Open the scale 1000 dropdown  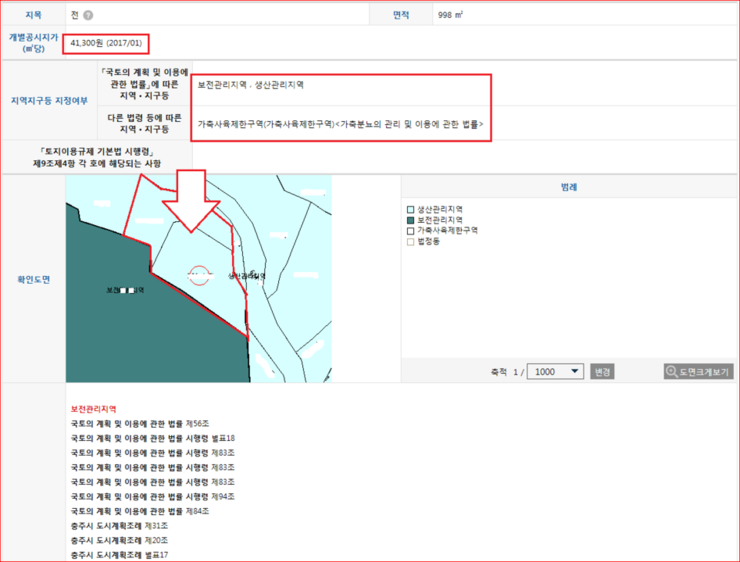pos(555,371)
